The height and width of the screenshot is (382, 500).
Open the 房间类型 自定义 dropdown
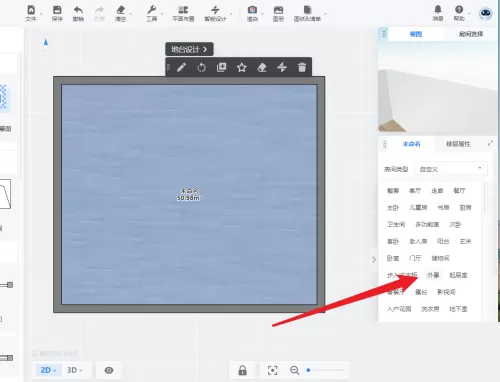(451, 169)
